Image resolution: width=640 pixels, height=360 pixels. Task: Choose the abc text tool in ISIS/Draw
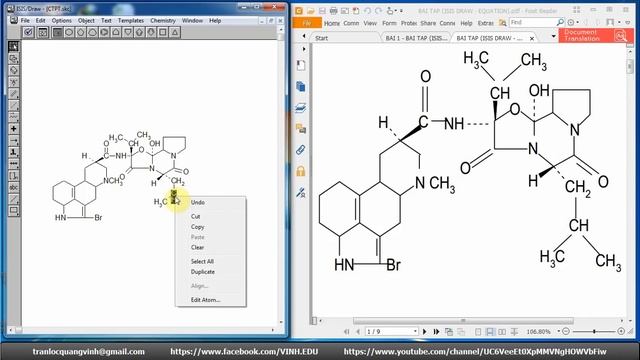tap(13, 188)
